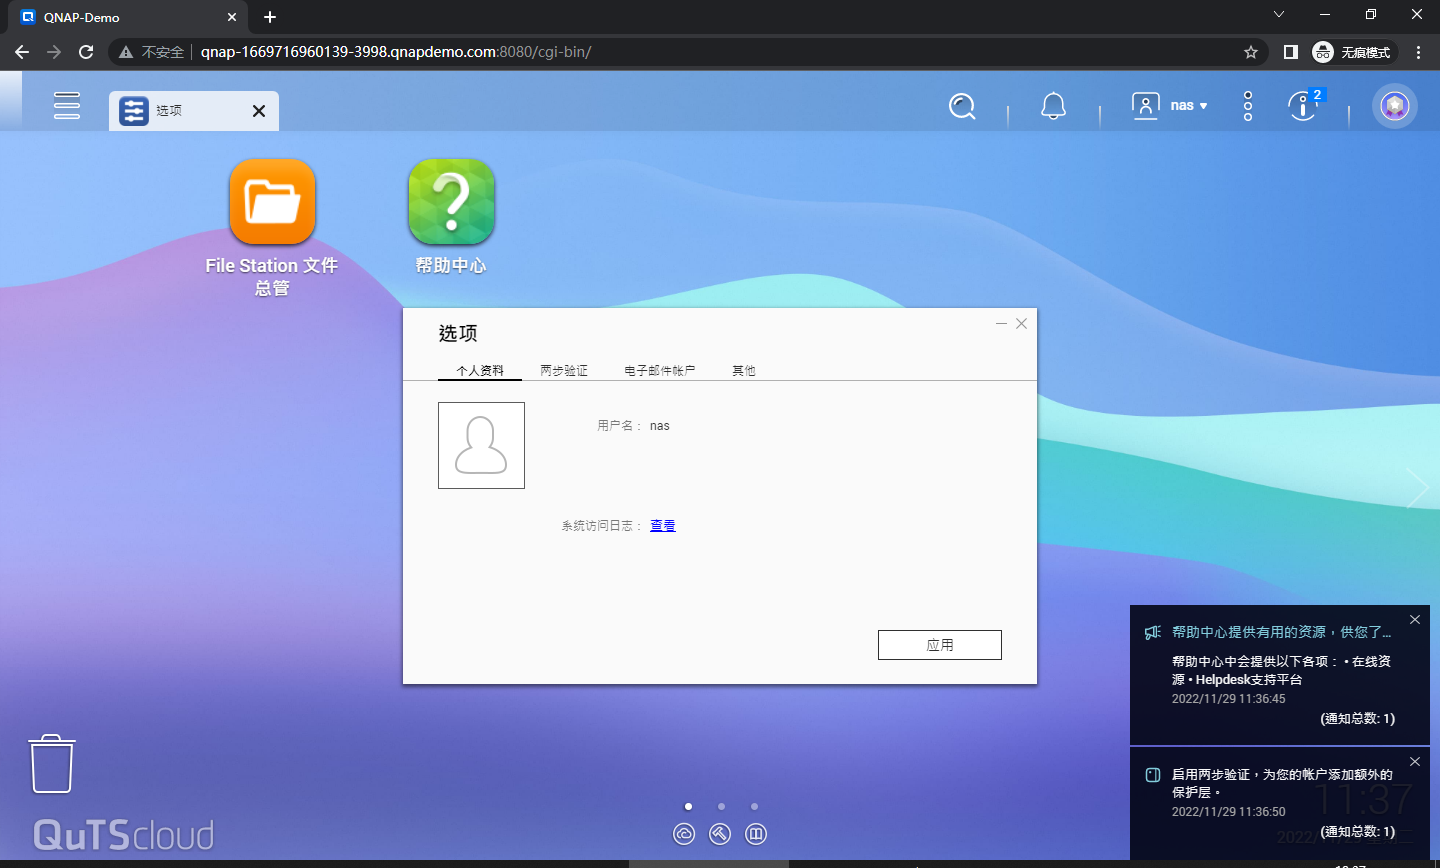Open the recycle bin on desktop
The width and height of the screenshot is (1440, 868).
tap(51, 764)
